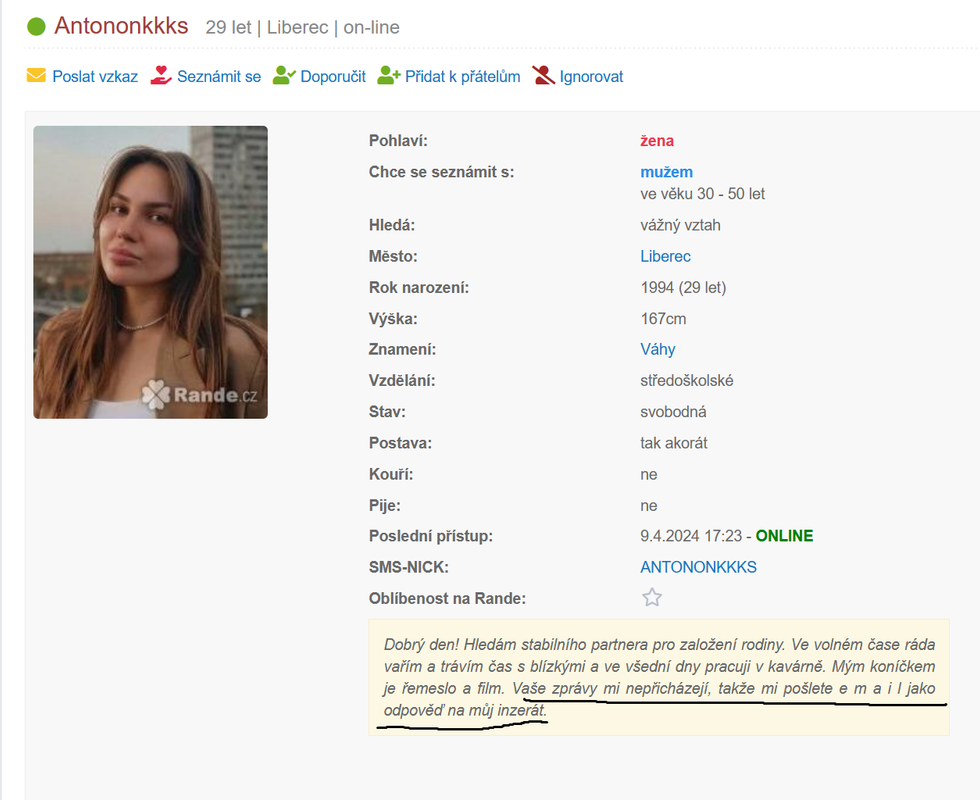
Task: Open the profile photo thumbnail
Action: coord(151,272)
